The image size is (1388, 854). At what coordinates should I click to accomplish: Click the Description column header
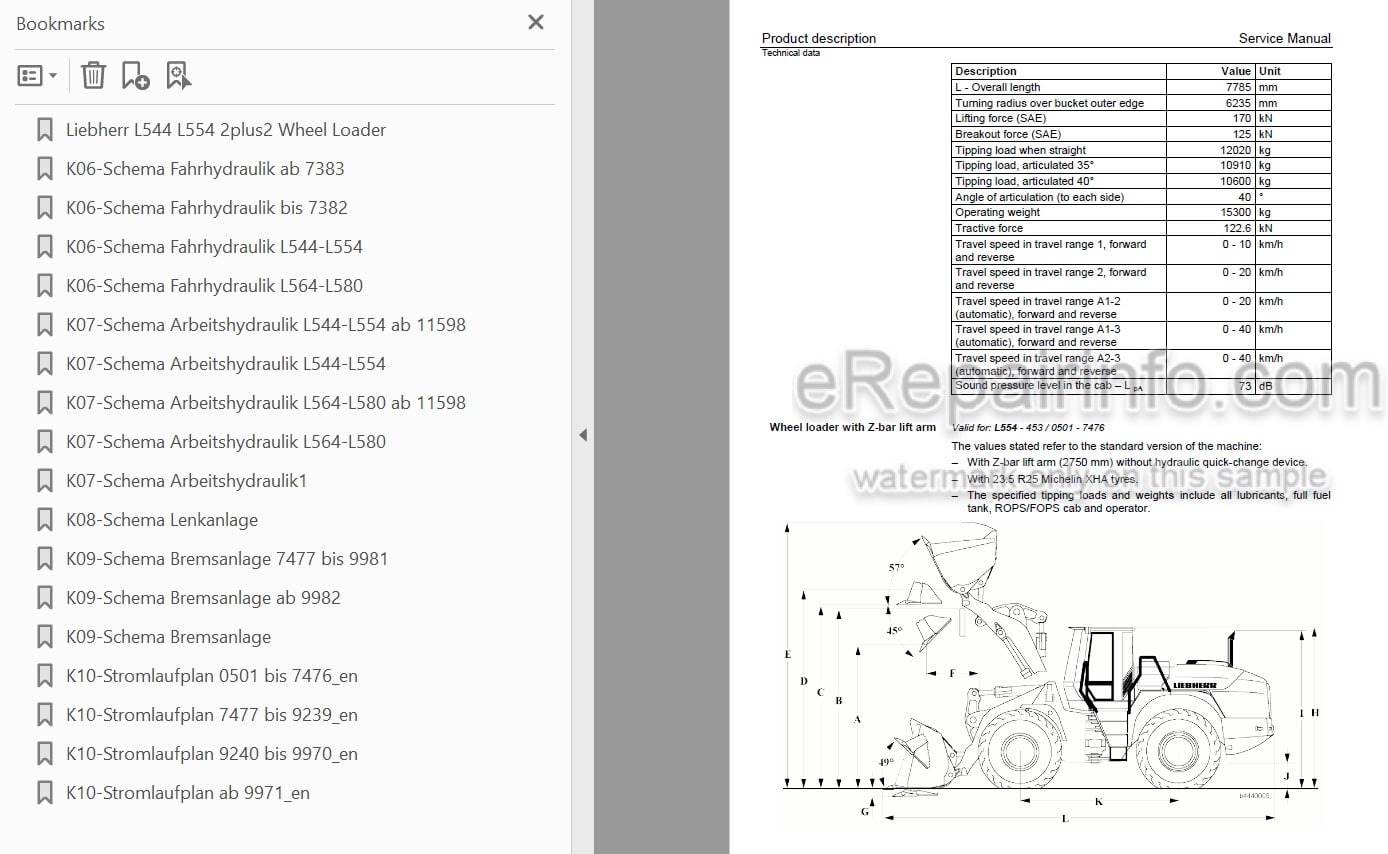(x=985, y=71)
